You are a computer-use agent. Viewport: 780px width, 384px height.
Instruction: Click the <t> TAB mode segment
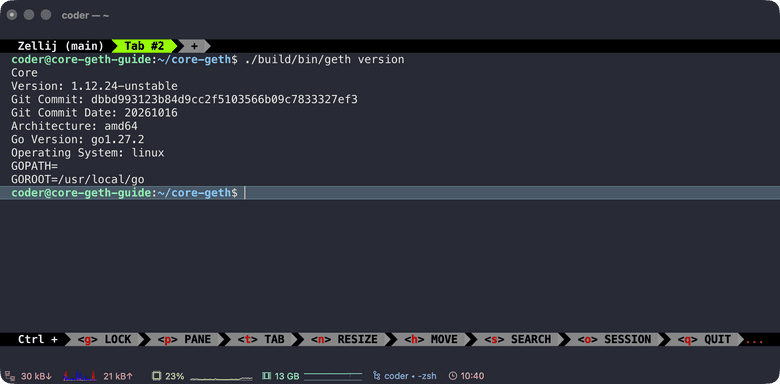point(261,339)
